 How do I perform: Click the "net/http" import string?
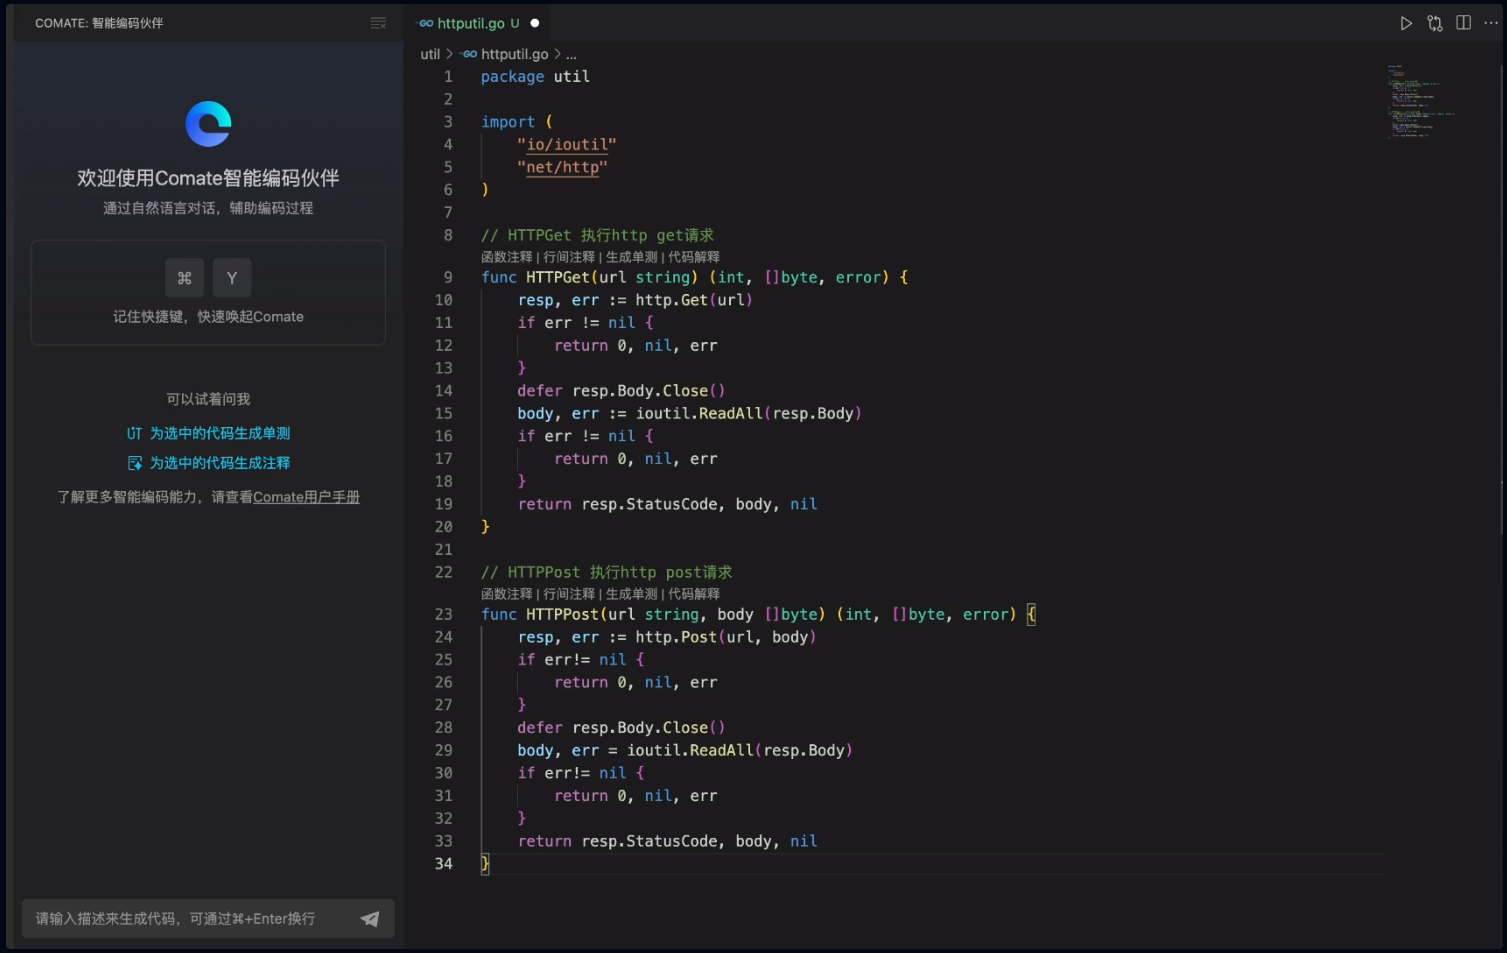tap(562, 167)
